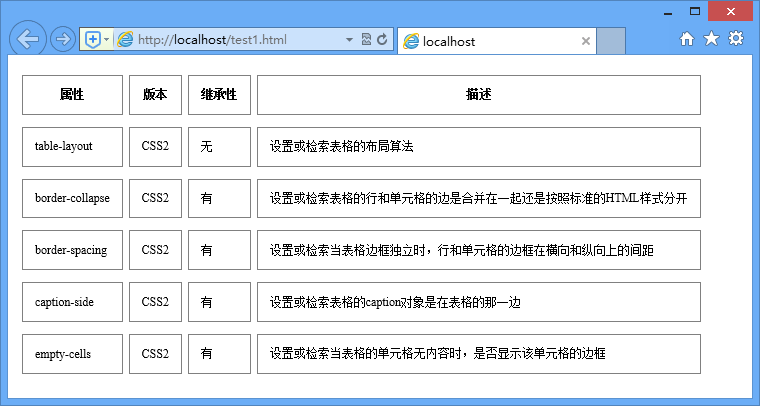Click the blue security shield icon
The height and width of the screenshot is (406, 760).
[92, 40]
